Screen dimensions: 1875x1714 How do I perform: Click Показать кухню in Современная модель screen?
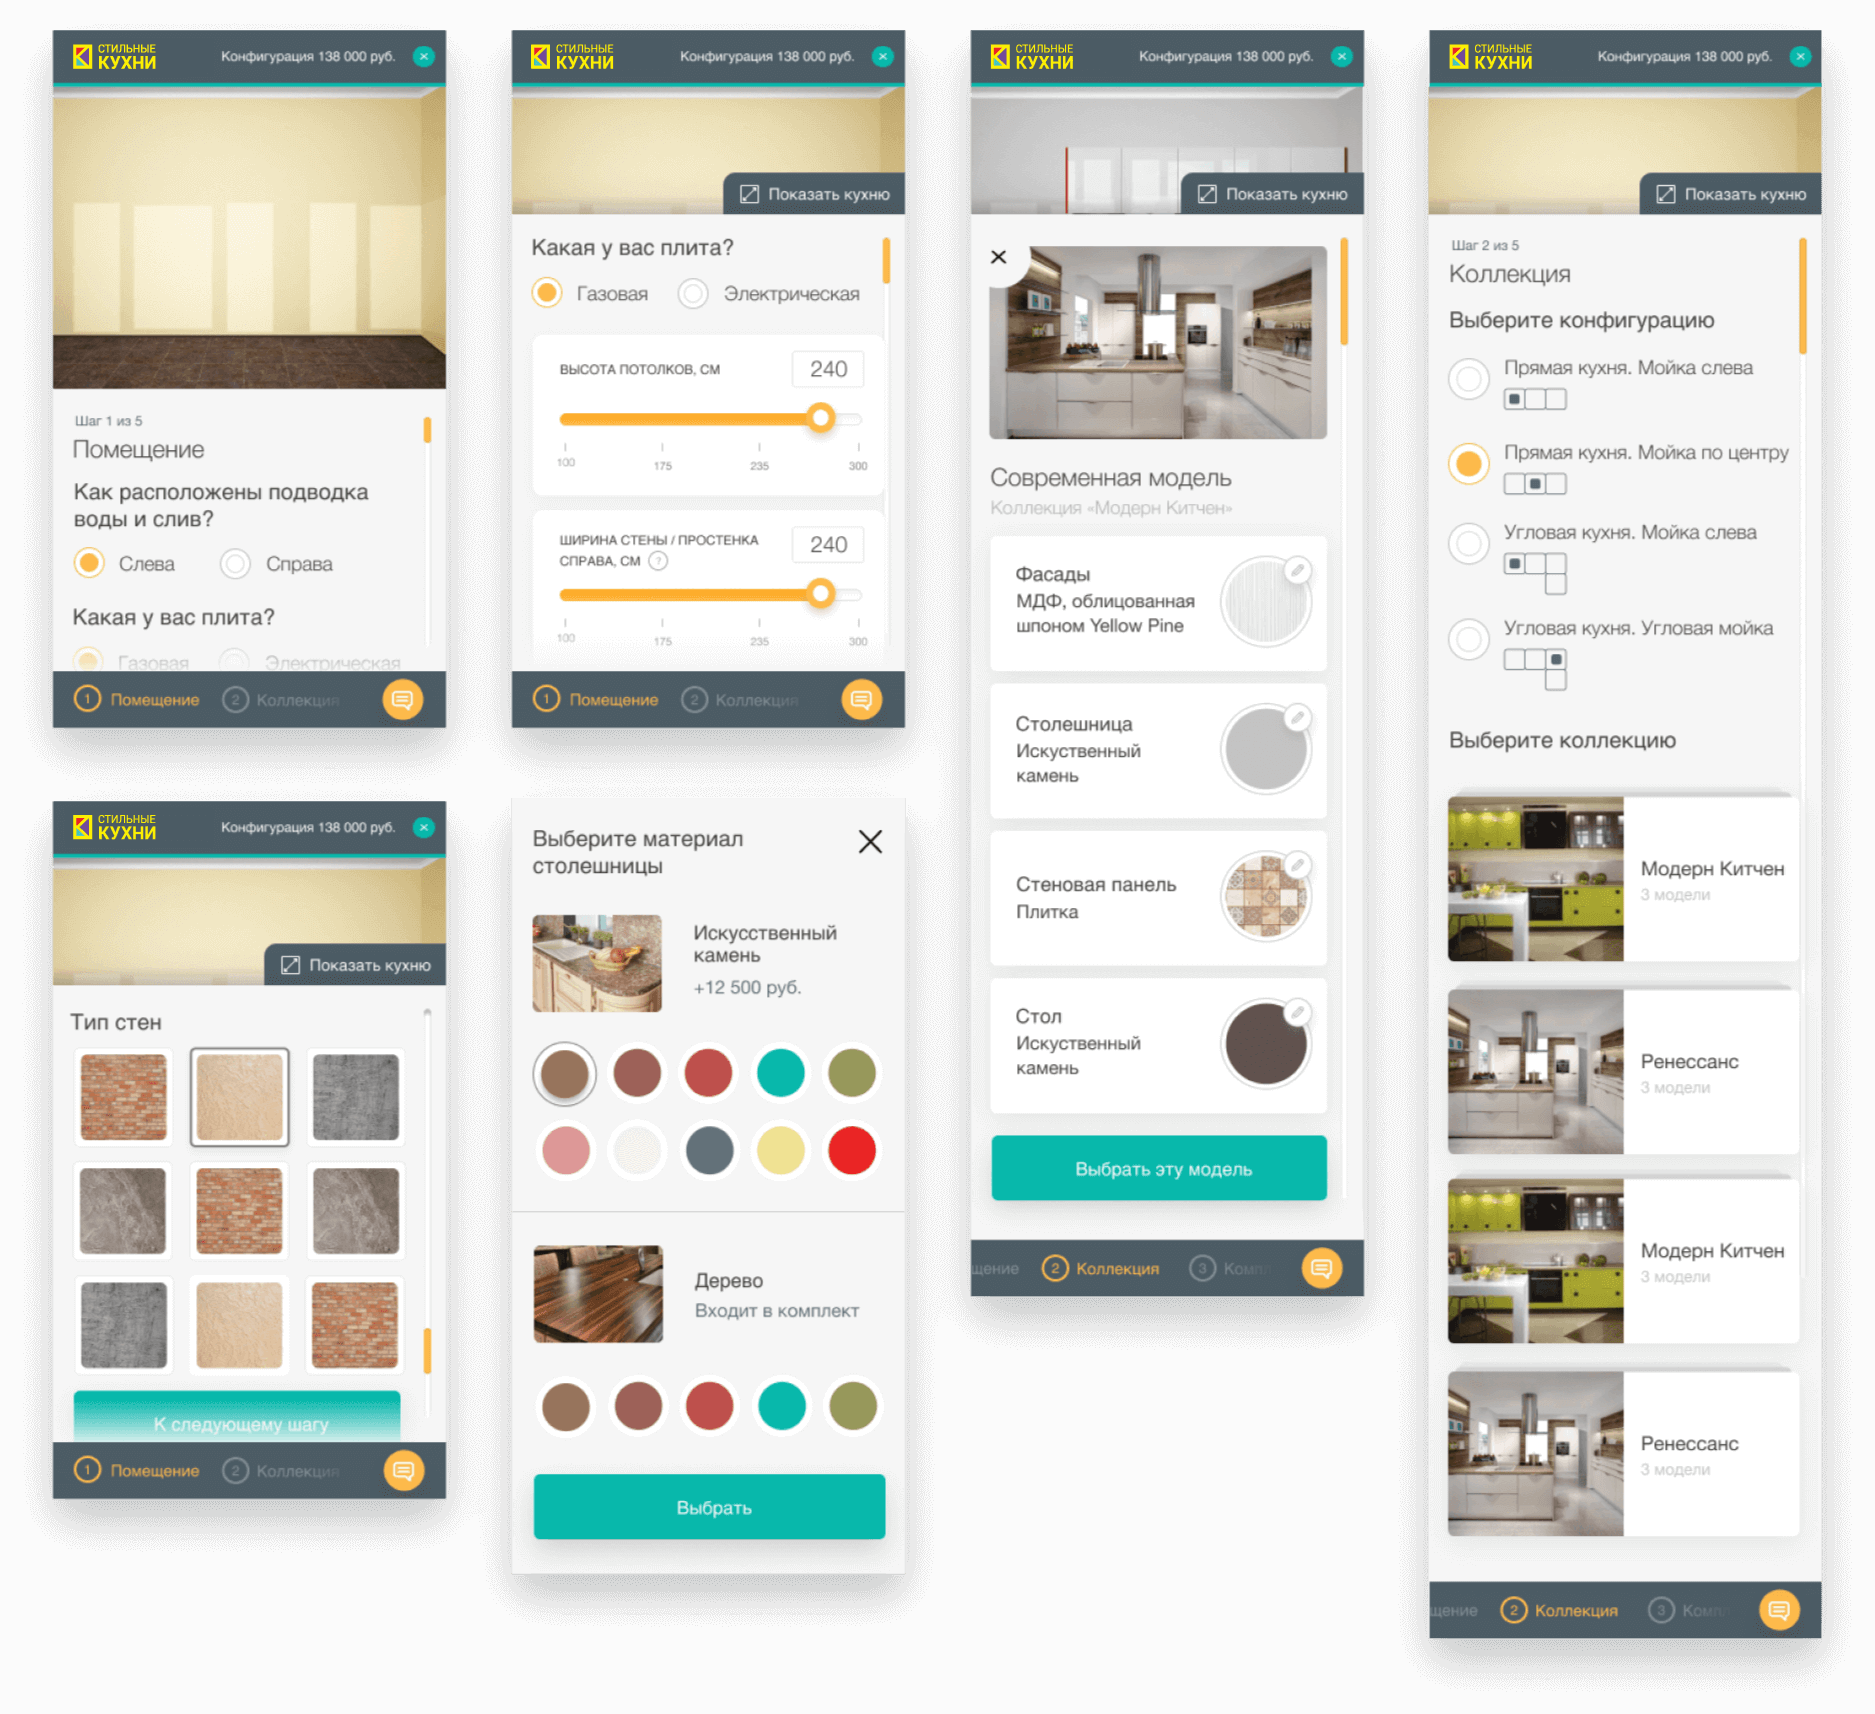1272,194
